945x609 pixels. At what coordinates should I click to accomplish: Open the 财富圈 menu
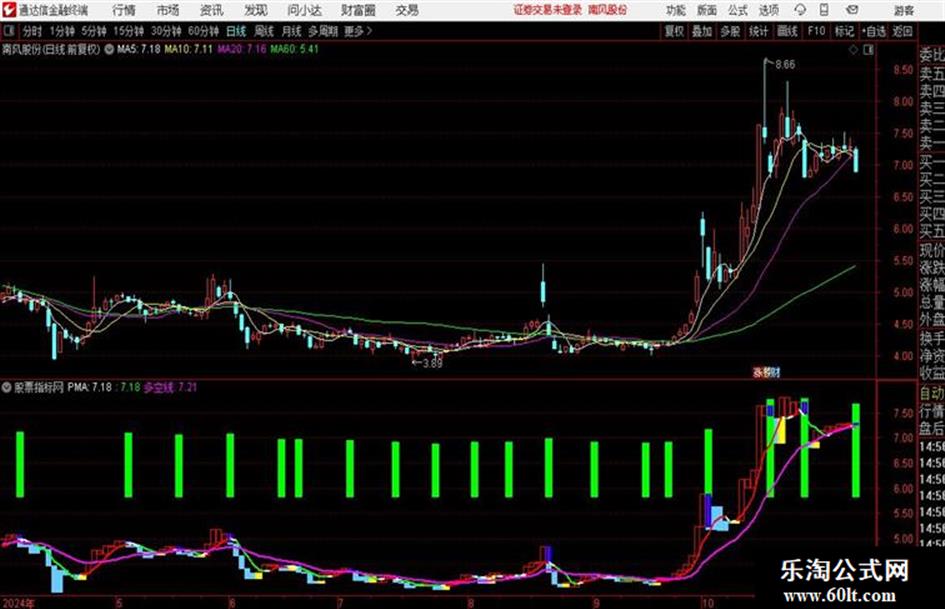(358, 10)
